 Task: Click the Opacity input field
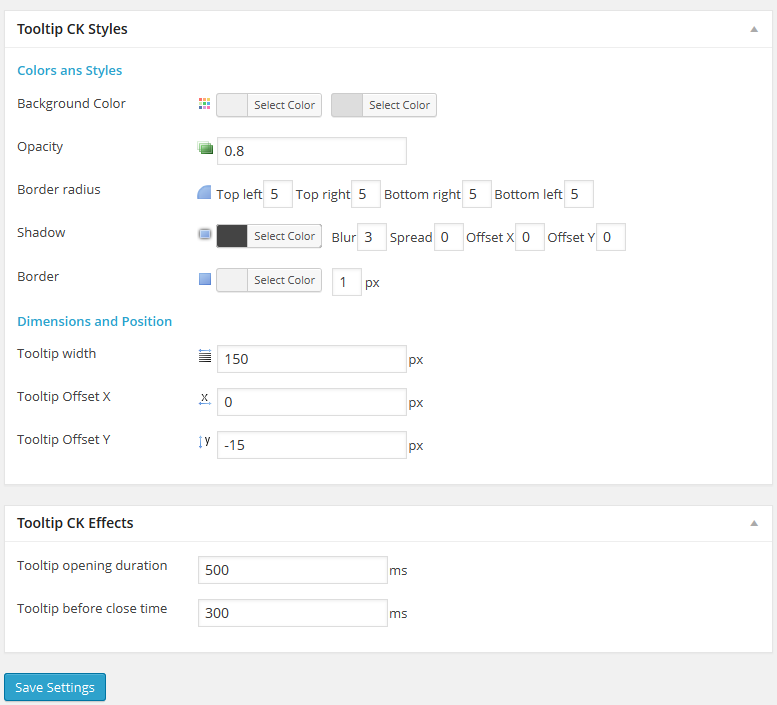tap(311, 151)
